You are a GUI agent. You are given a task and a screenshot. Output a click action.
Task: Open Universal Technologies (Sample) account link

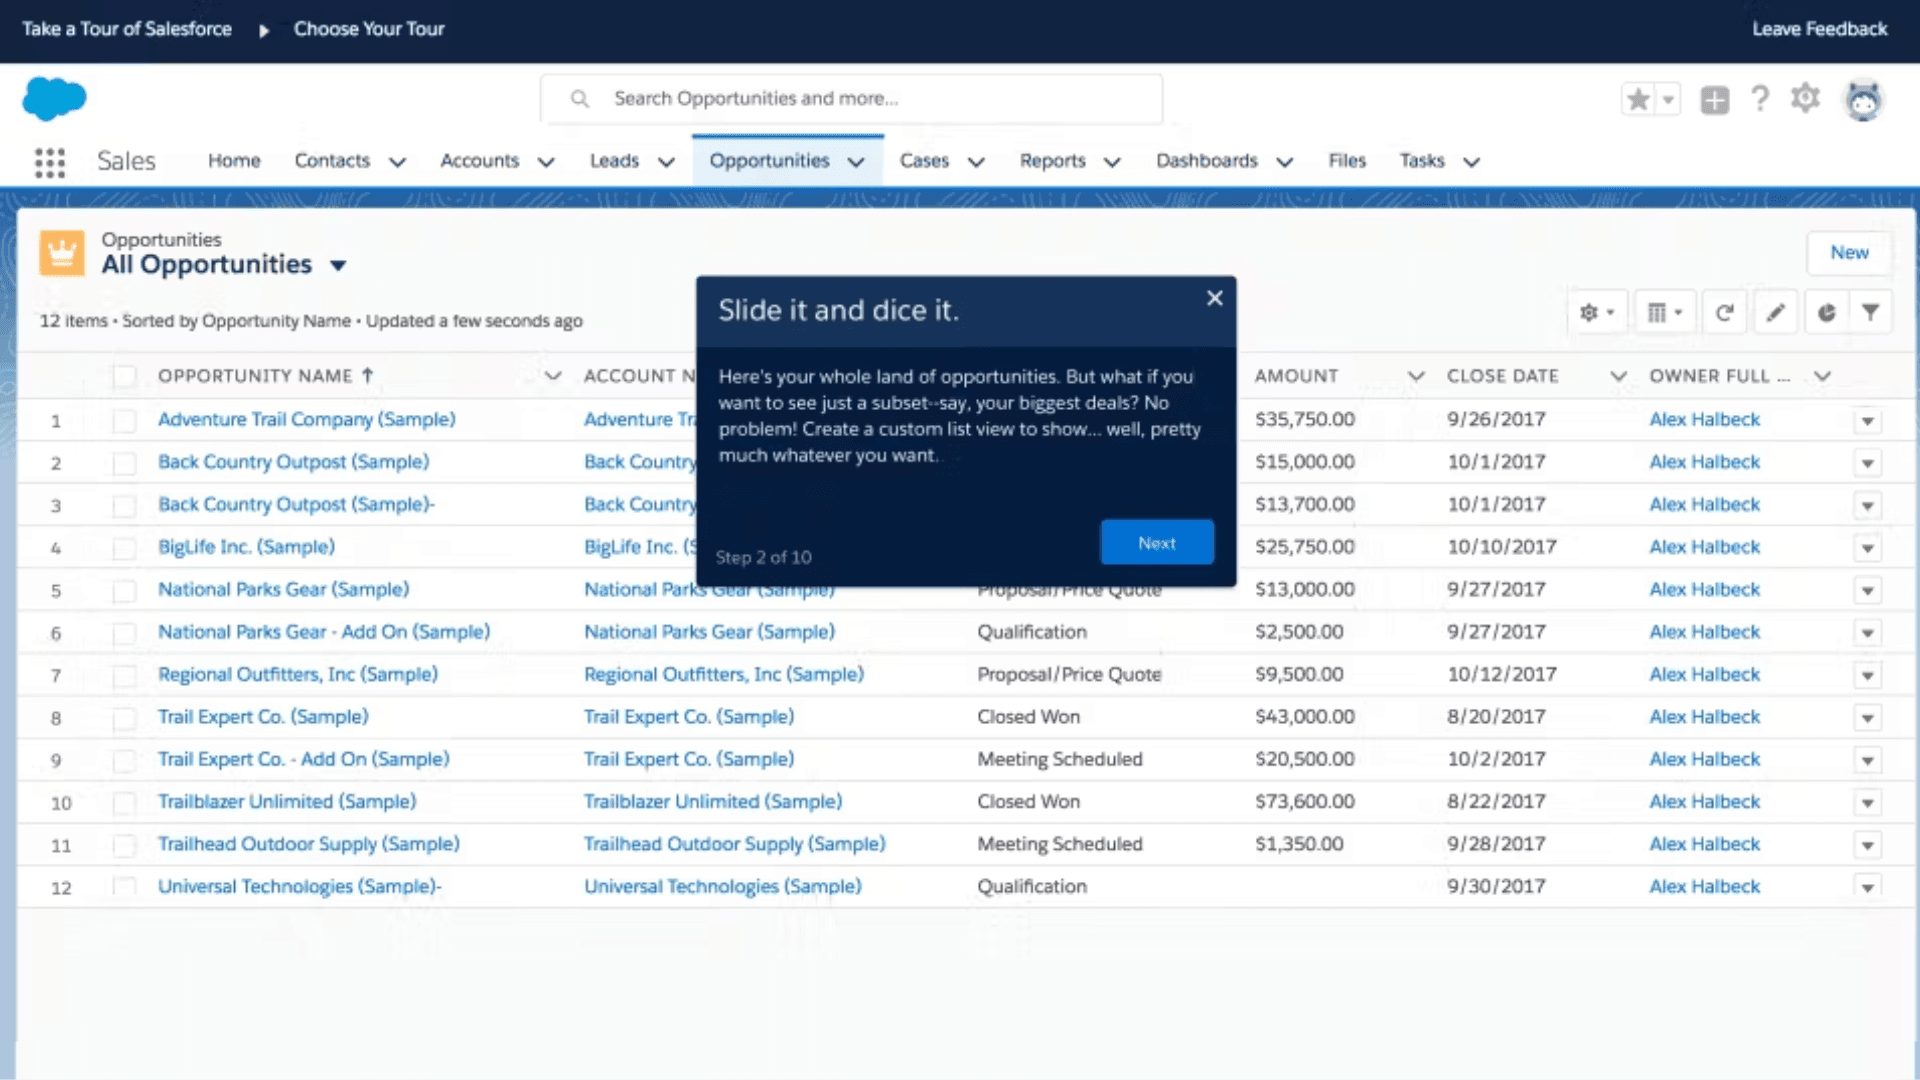click(x=722, y=887)
